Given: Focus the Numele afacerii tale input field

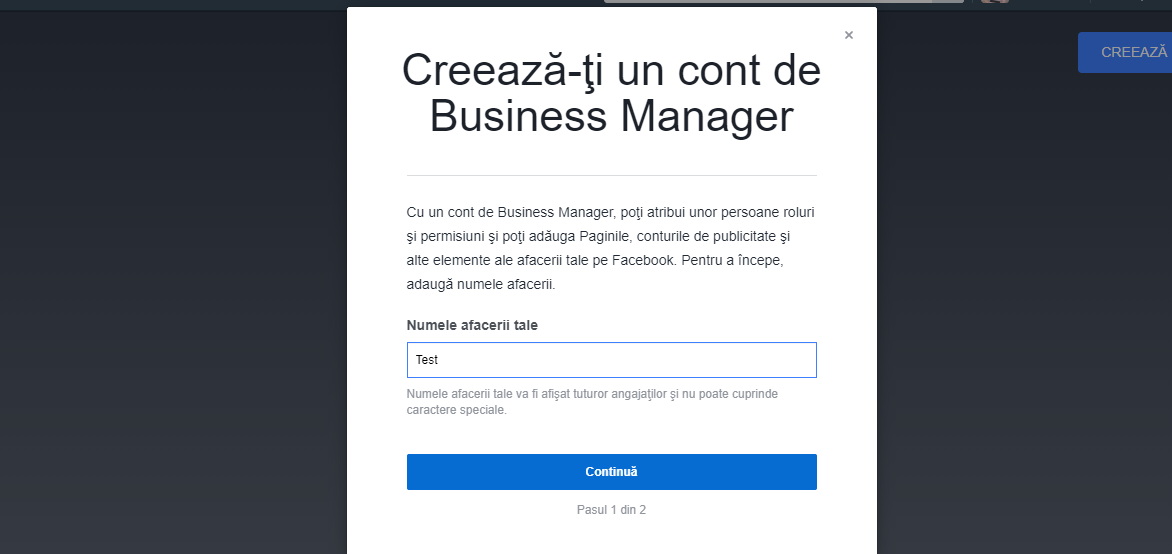Looking at the screenshot, I should tap(611, 360).
